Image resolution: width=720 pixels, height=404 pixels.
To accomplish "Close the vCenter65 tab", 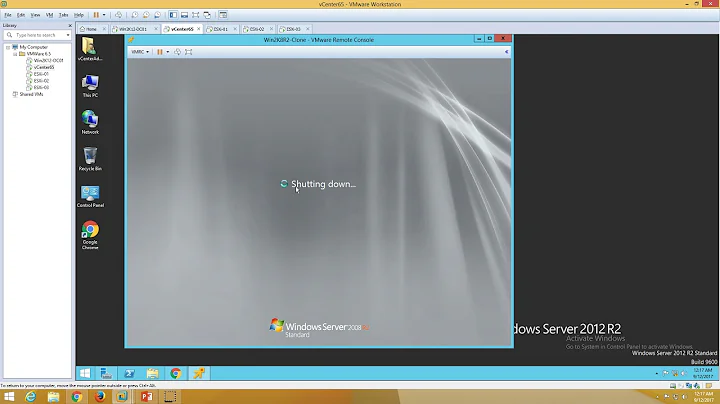I will [x=198, y=29].
